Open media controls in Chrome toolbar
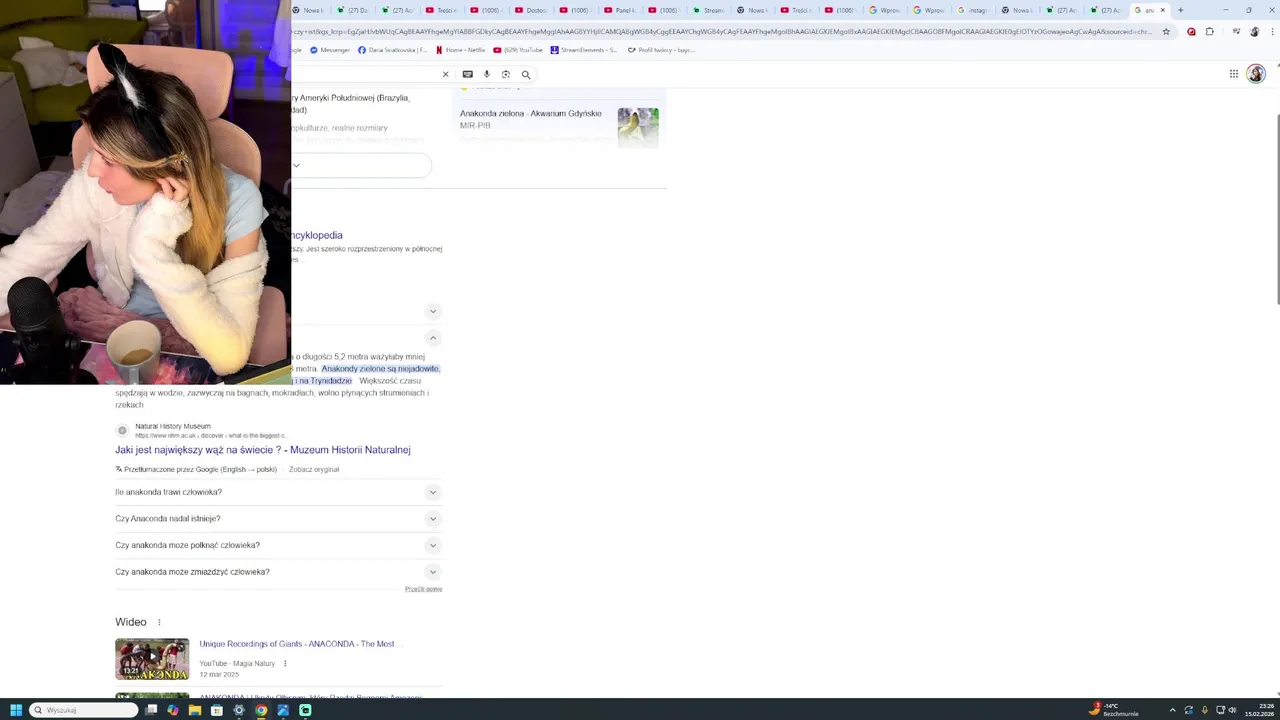This screenshot has width=1280, height=720. tap(1237, 31)
